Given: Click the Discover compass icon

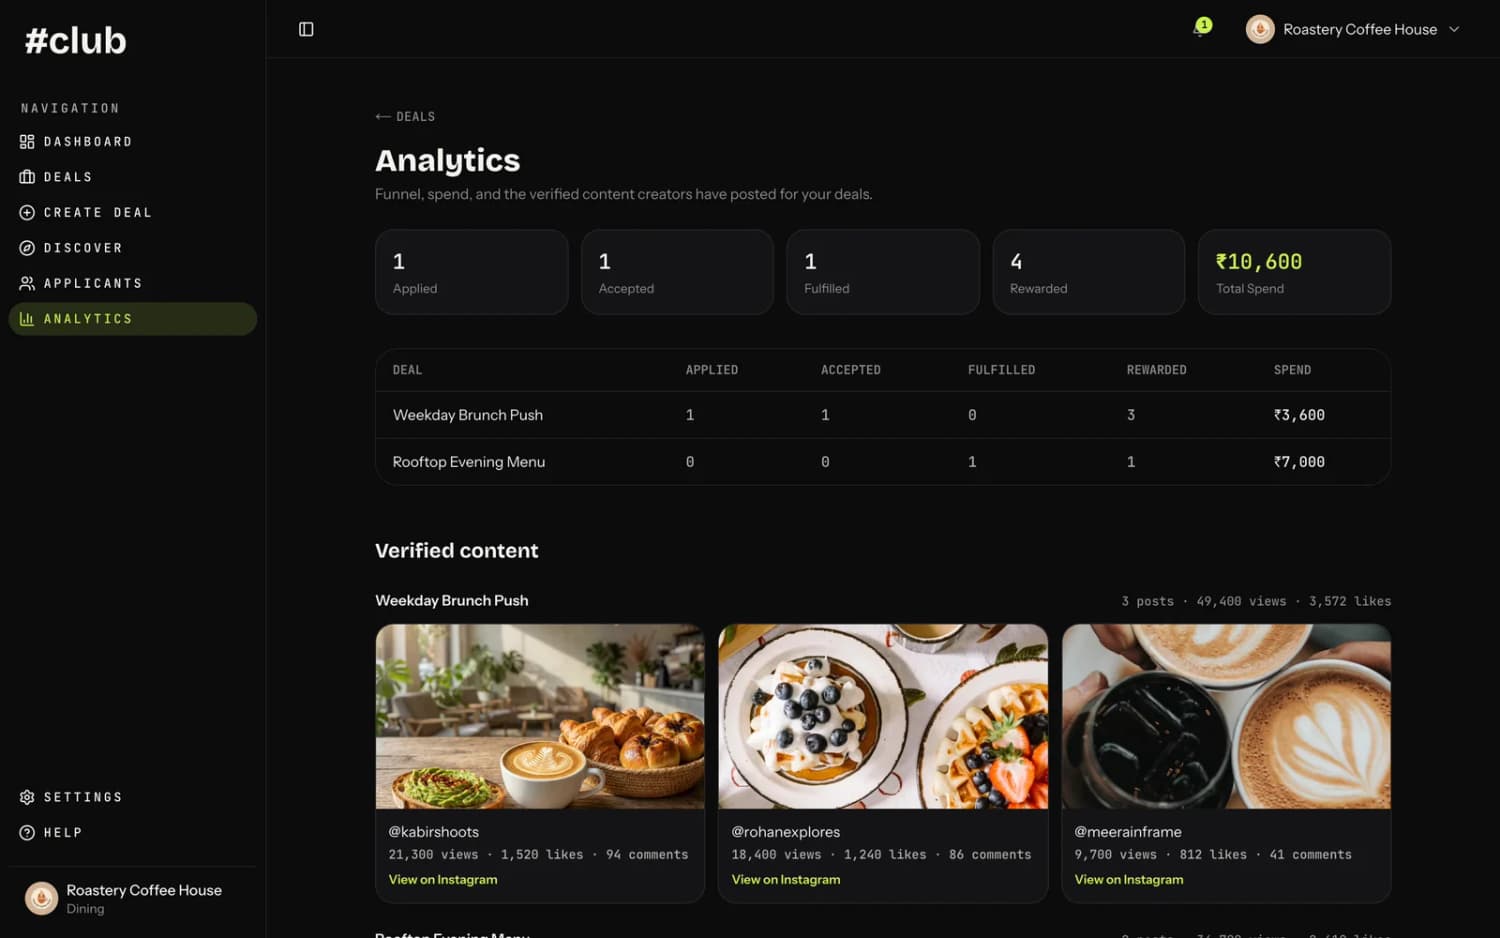Looking at the screenshot, I should [x=27, y=248].
